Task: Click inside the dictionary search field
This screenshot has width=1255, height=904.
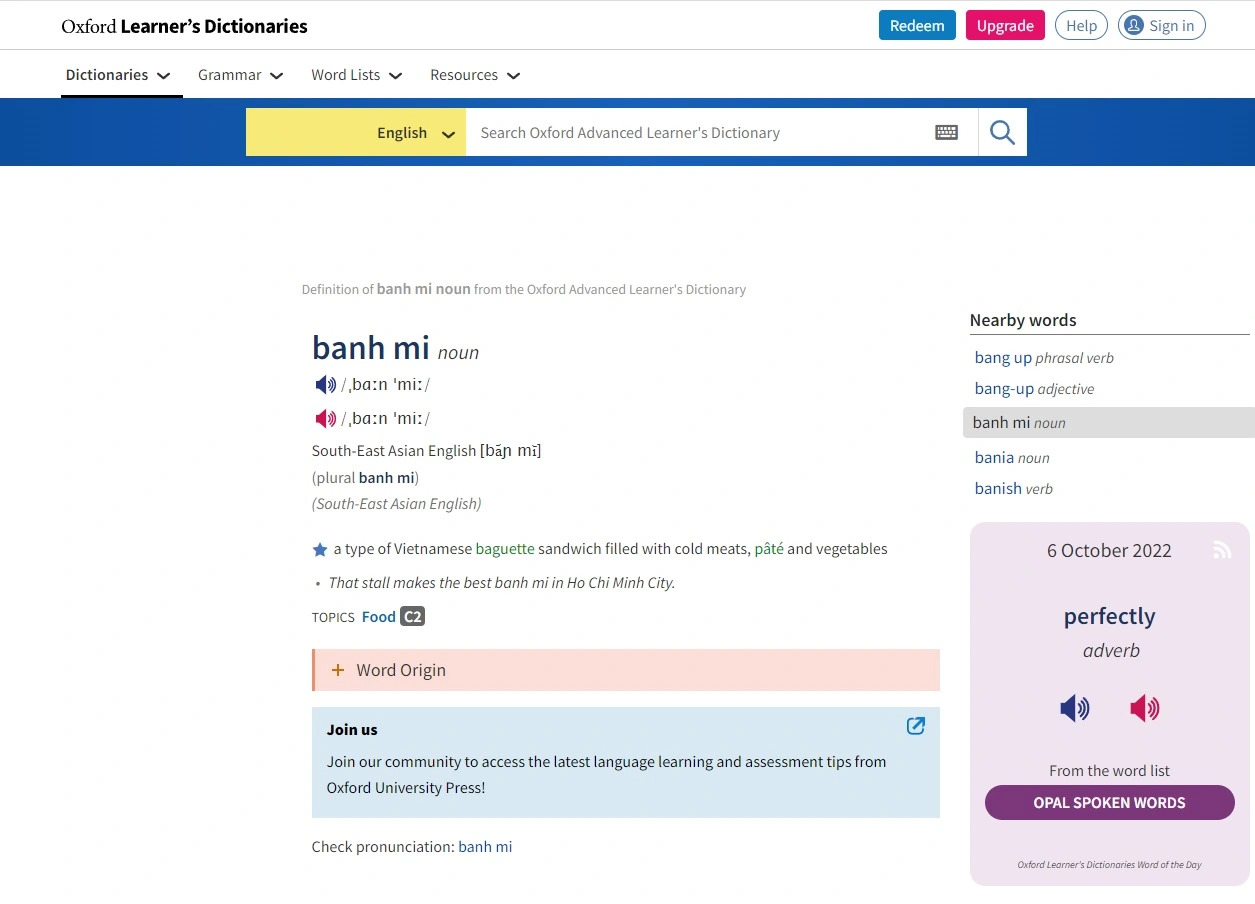Action: coord(700,131)
